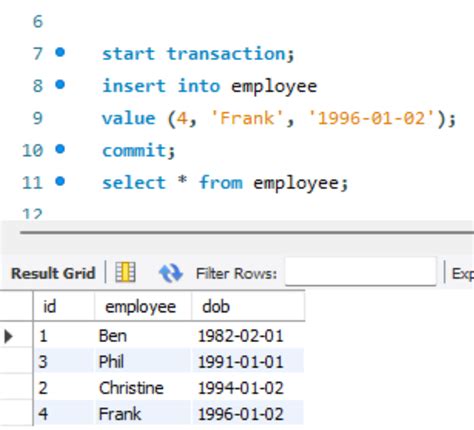Viewport: 474px width, 430px height.
Task: Click the date cell 1996-01-02 in grid
Action: (248, 414)
